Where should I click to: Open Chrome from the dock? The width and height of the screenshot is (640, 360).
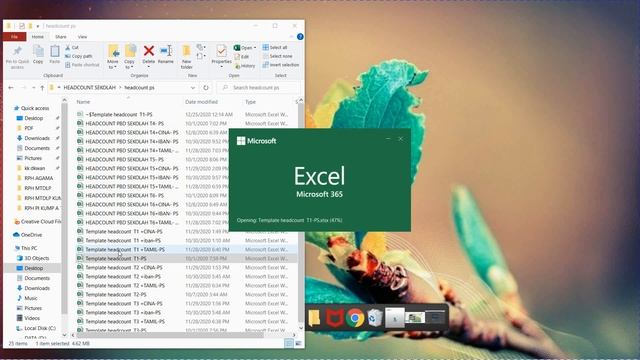click(x=355, y=318)
